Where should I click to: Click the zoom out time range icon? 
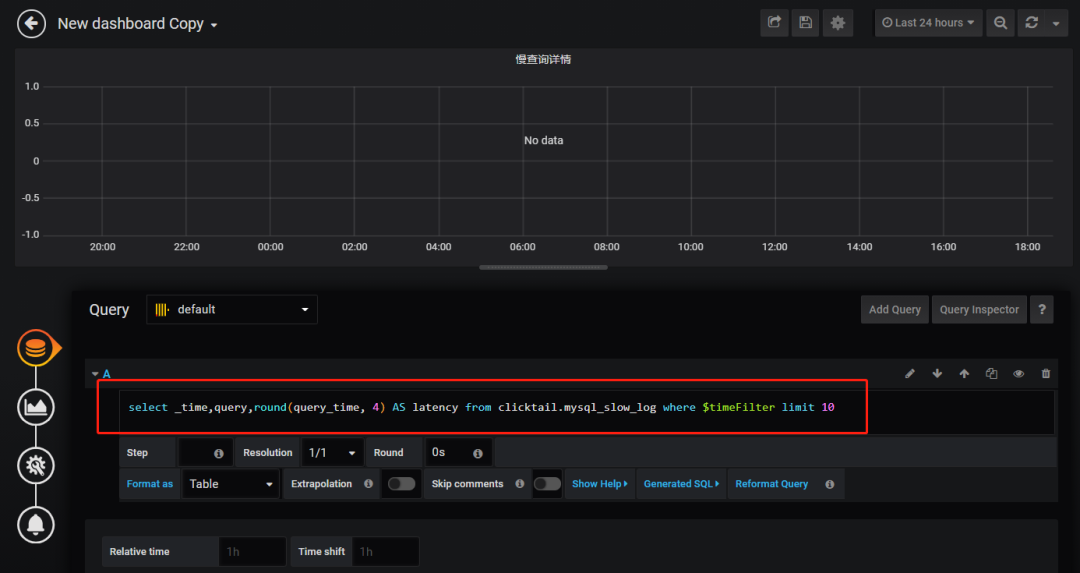coord(1000,23)
